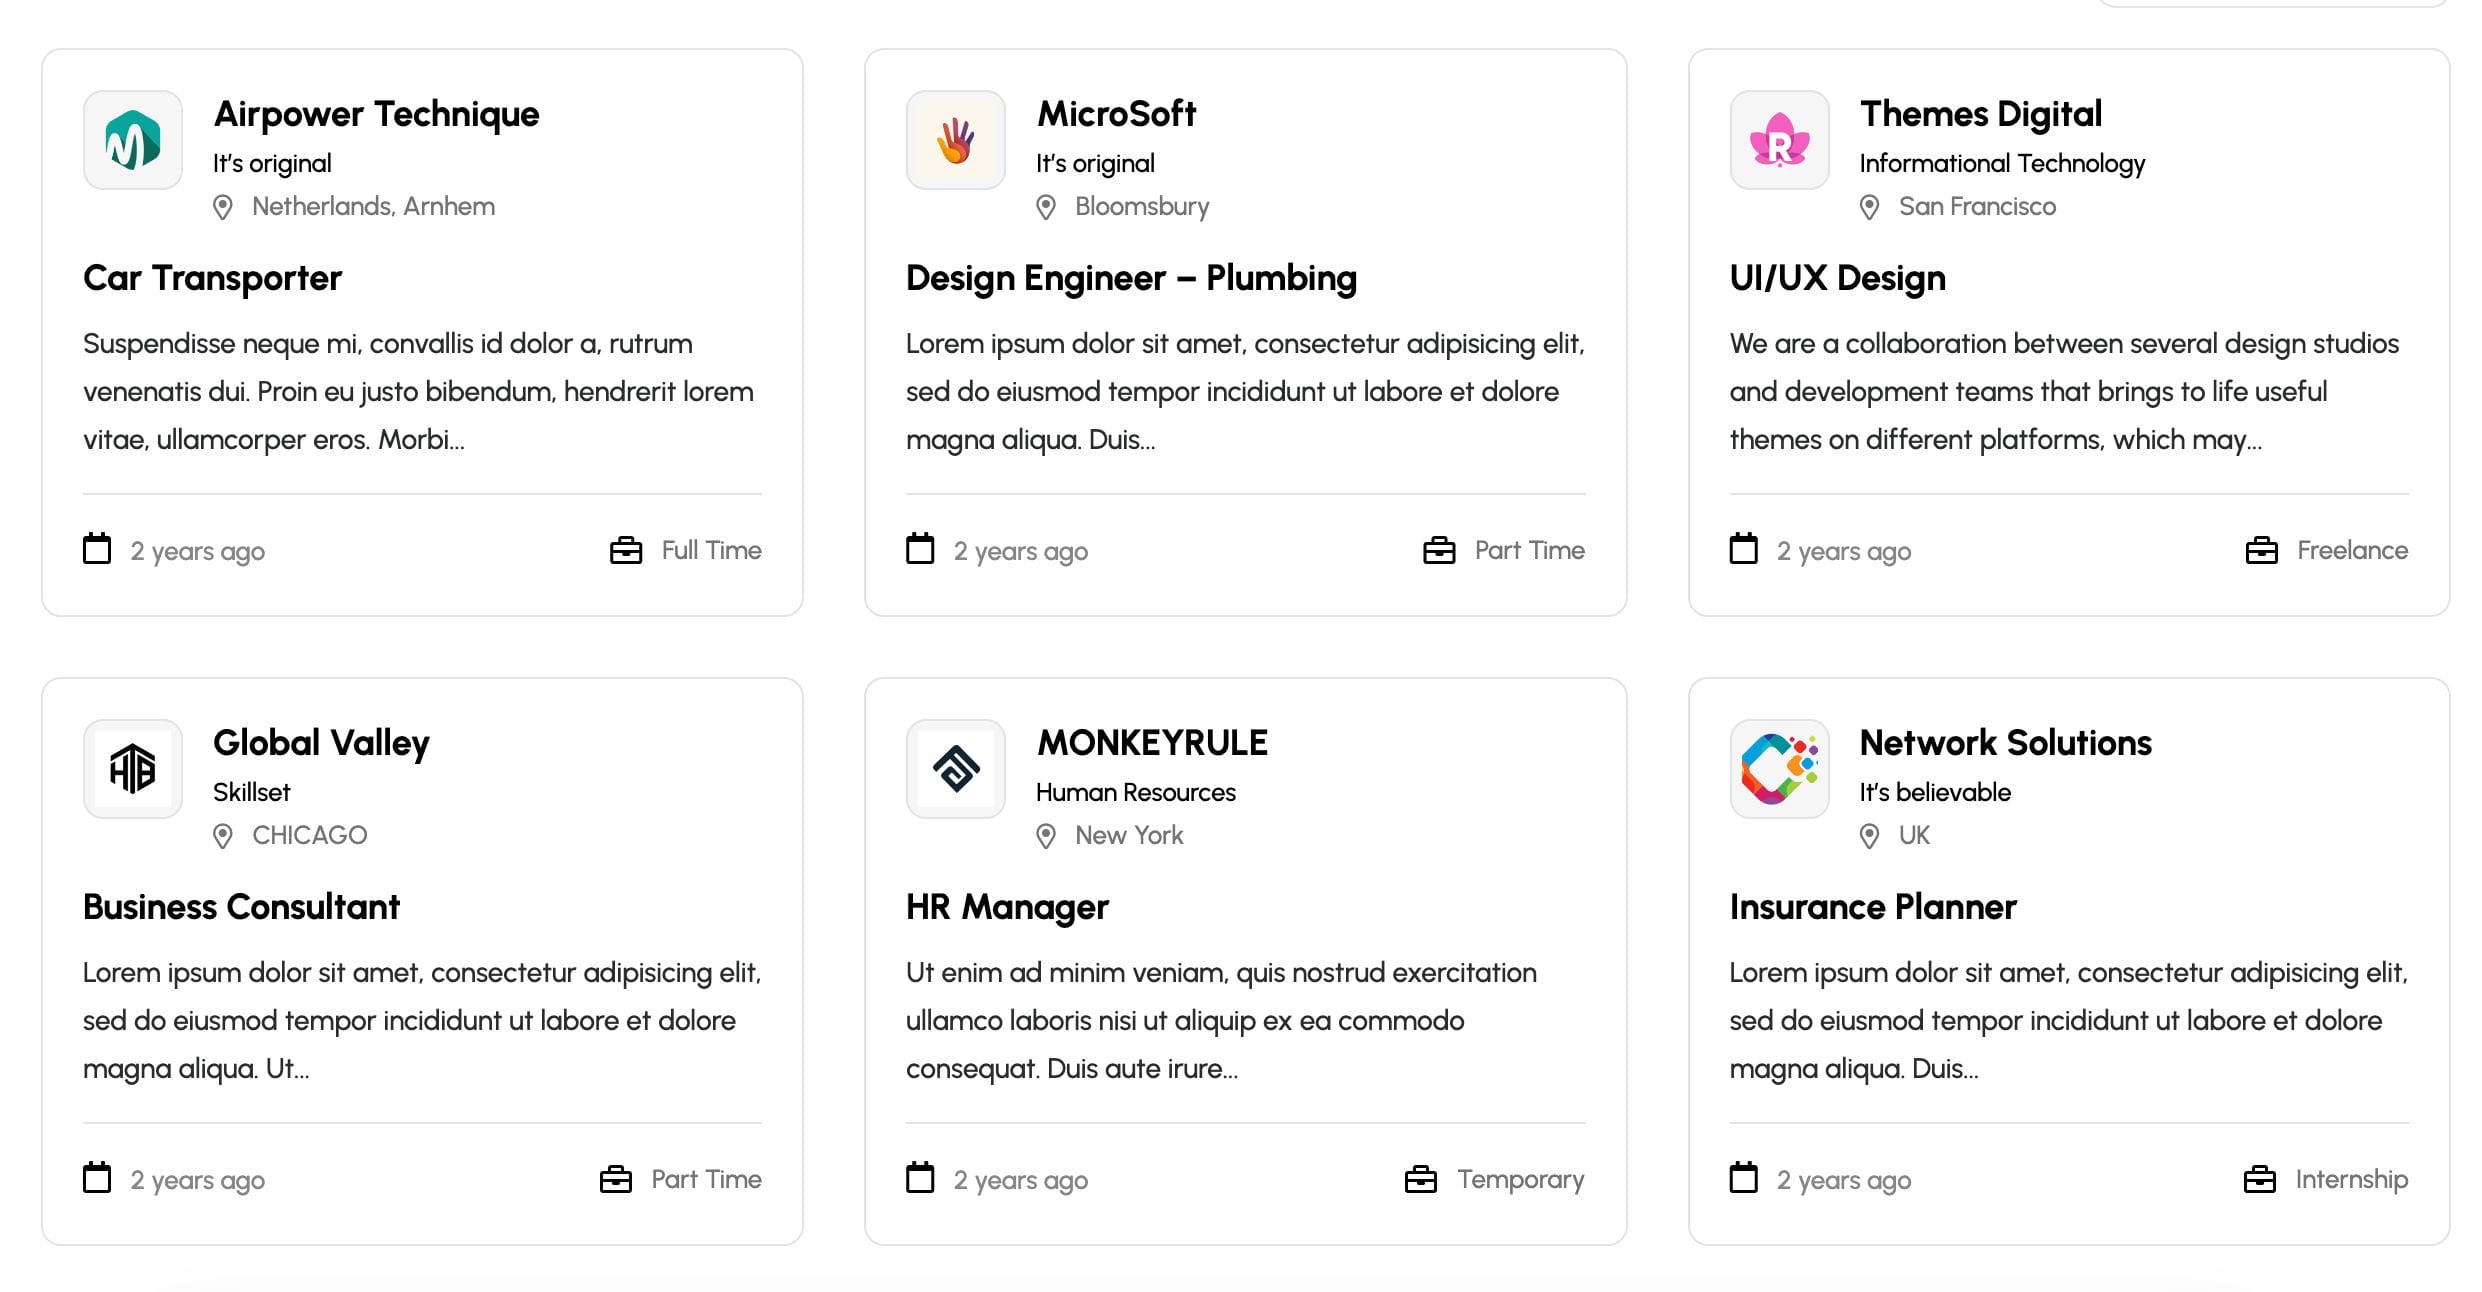This screenshot has width=2482, height=1292.
Task: Open the Insurance Planner listing
Action: pos(1872,907)
